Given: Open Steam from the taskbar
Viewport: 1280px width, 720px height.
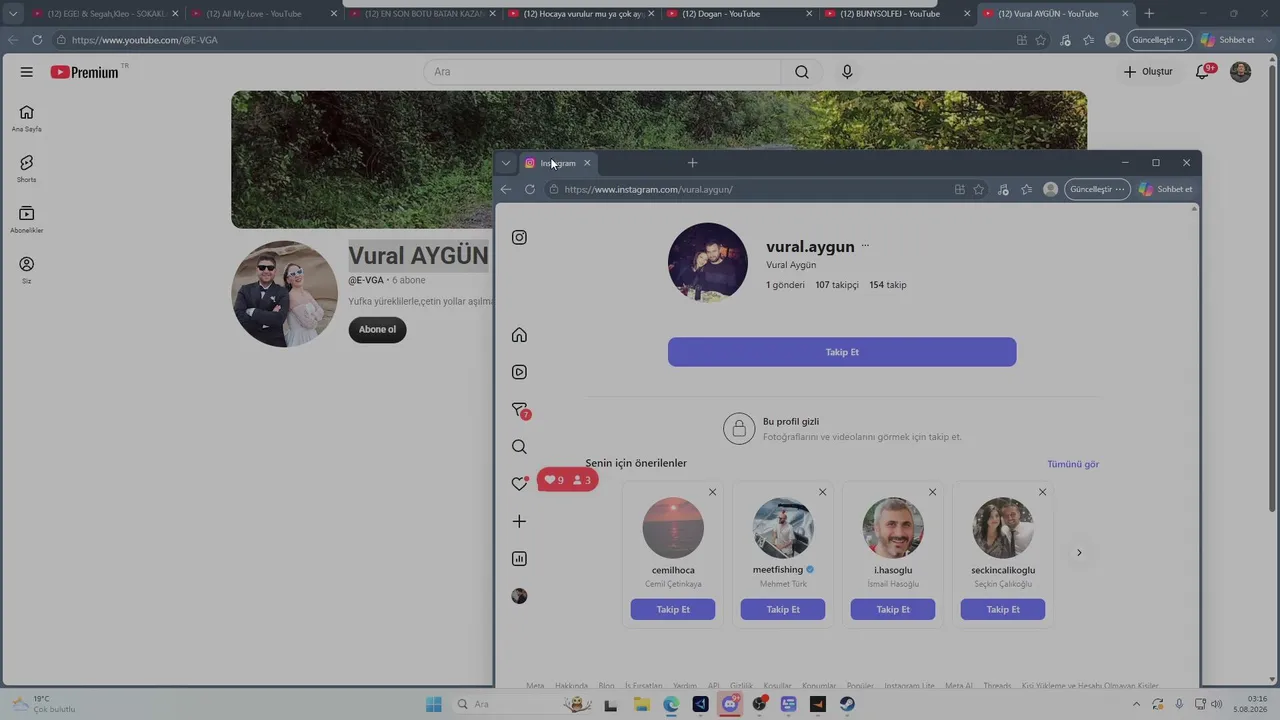Looking at the screenshot, I should pos(847,704).
